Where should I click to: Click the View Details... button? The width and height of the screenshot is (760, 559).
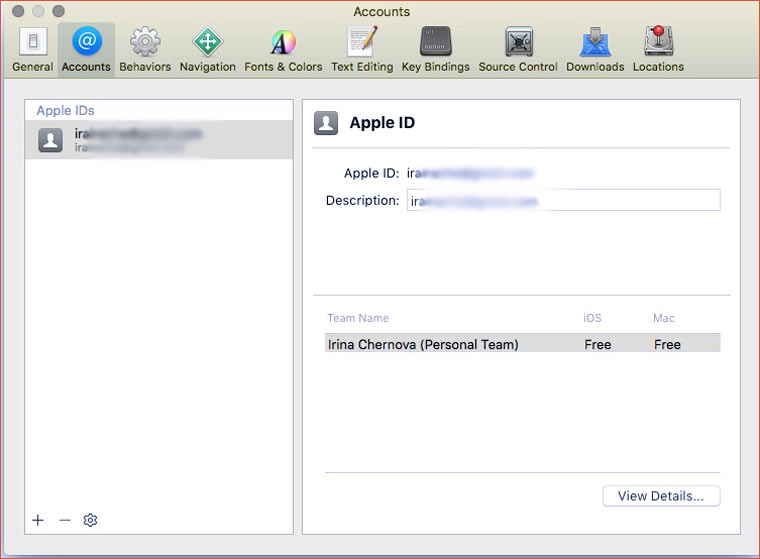661,496
